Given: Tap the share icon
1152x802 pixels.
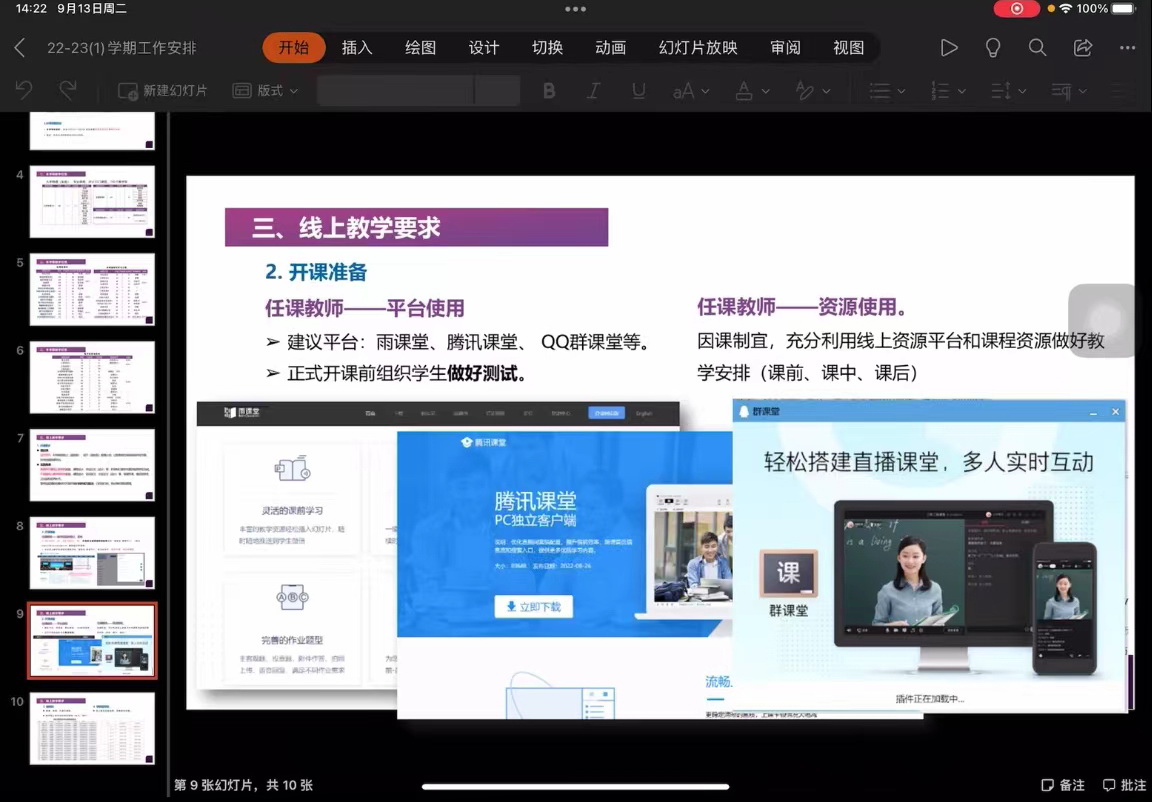Looking at the screenshot, I should coord(1082,47).
